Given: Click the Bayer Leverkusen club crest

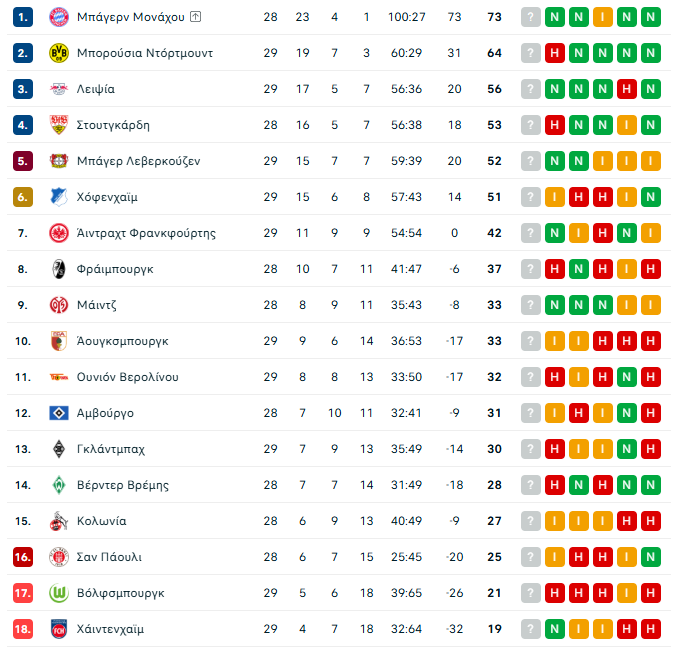Looking at the screenshot, I should click(58, 161).
